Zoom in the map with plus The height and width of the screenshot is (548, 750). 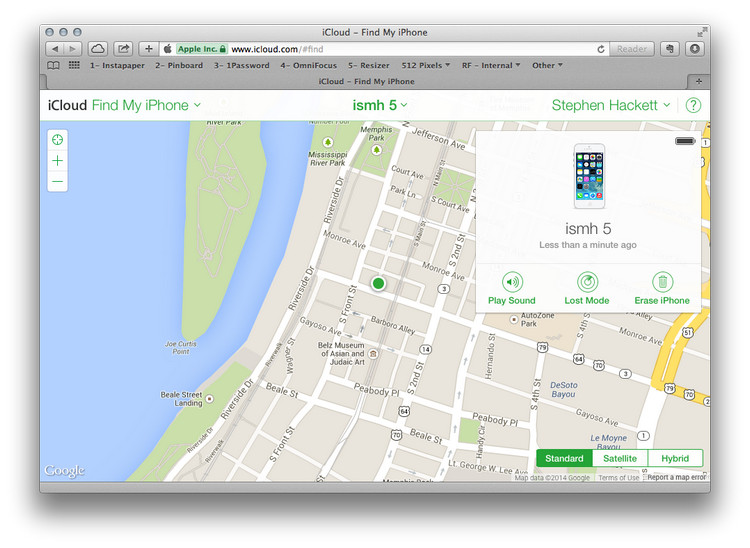click(57, 161)
